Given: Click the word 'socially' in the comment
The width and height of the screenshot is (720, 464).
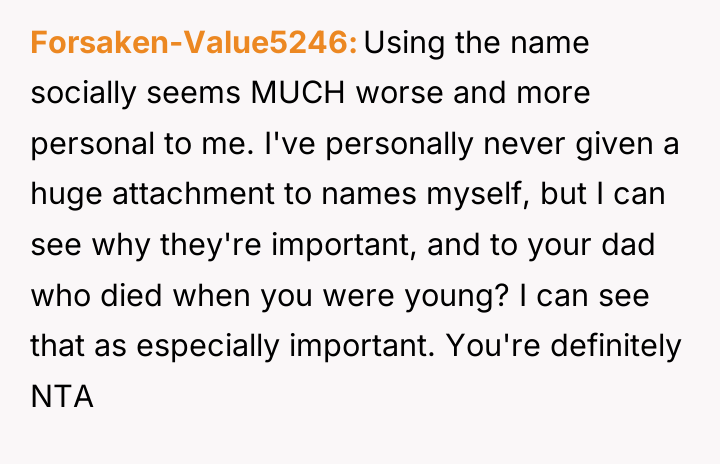Looking at the screenshot, I should tap(83, 95).
